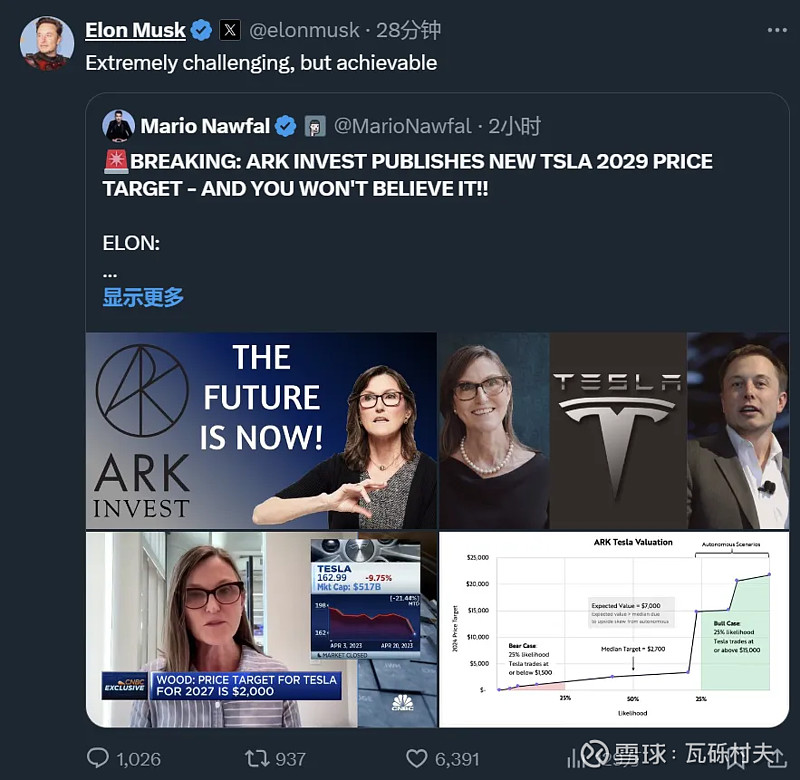Click the retweet icon
The width and height of the screenshot is (800, 780).
[257, 758]
